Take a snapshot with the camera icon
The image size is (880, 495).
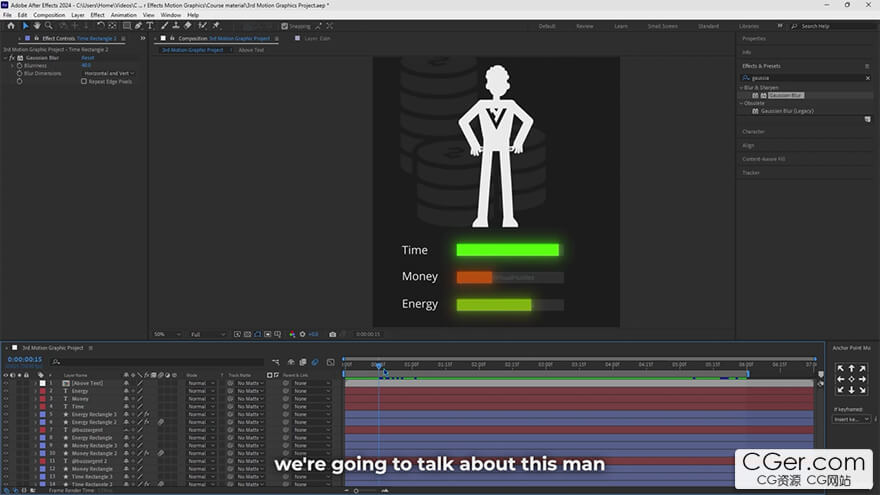coord(332,334)
